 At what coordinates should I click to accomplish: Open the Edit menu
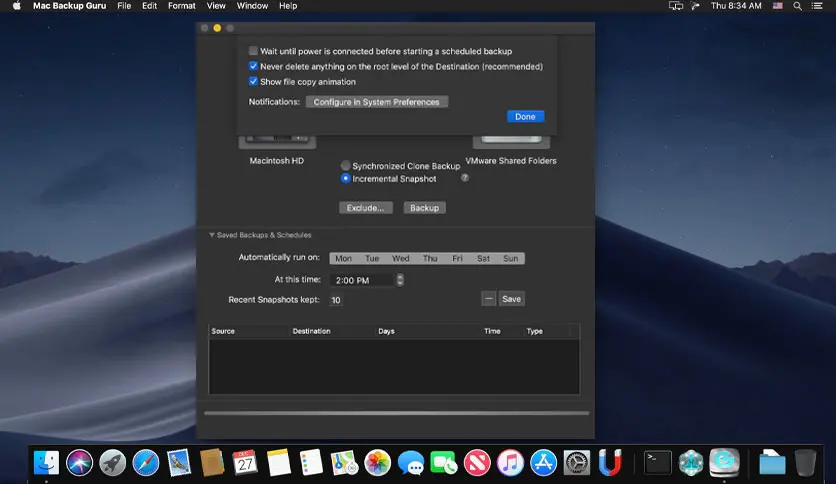pyautogui.click(x=149, y=6)
